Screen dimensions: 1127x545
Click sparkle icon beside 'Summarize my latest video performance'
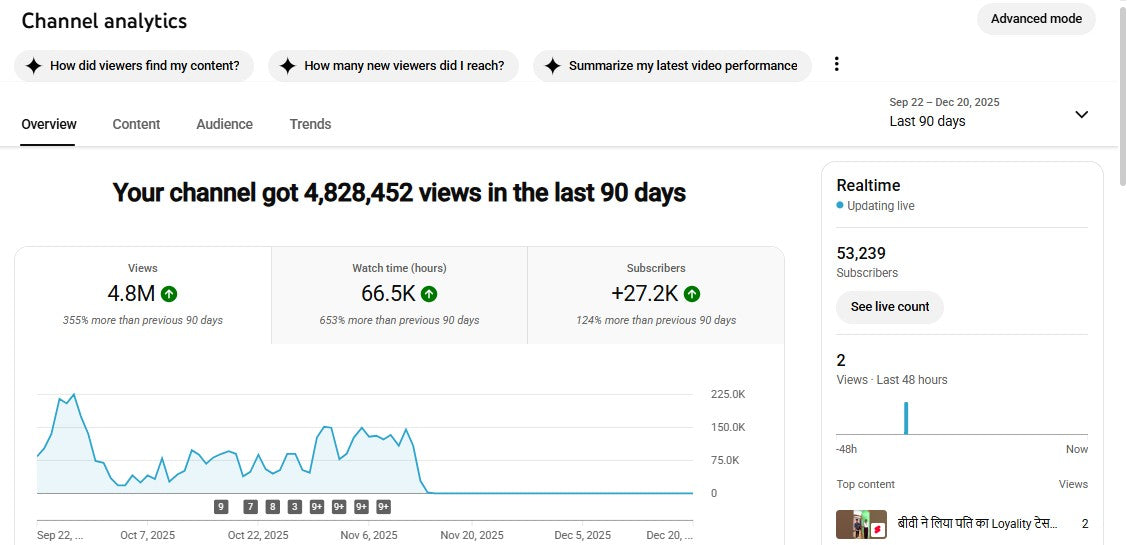[552, 66]
